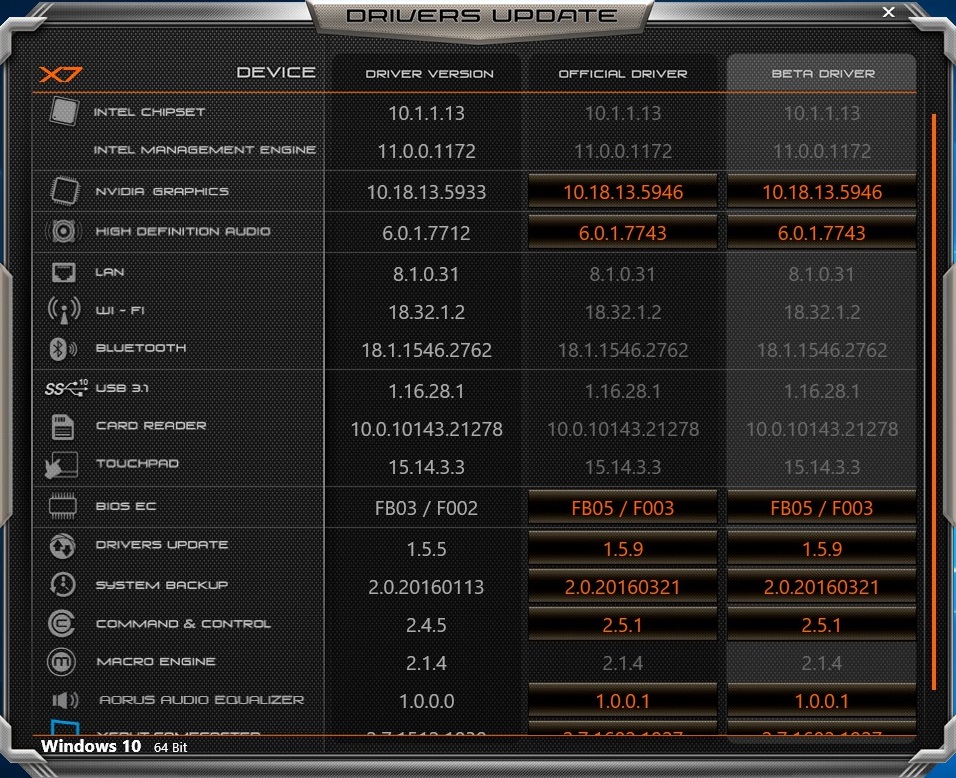Viewport: 956px width, 778px height.
Task: Click the X7 logo
Action: [x=60, y=74]
